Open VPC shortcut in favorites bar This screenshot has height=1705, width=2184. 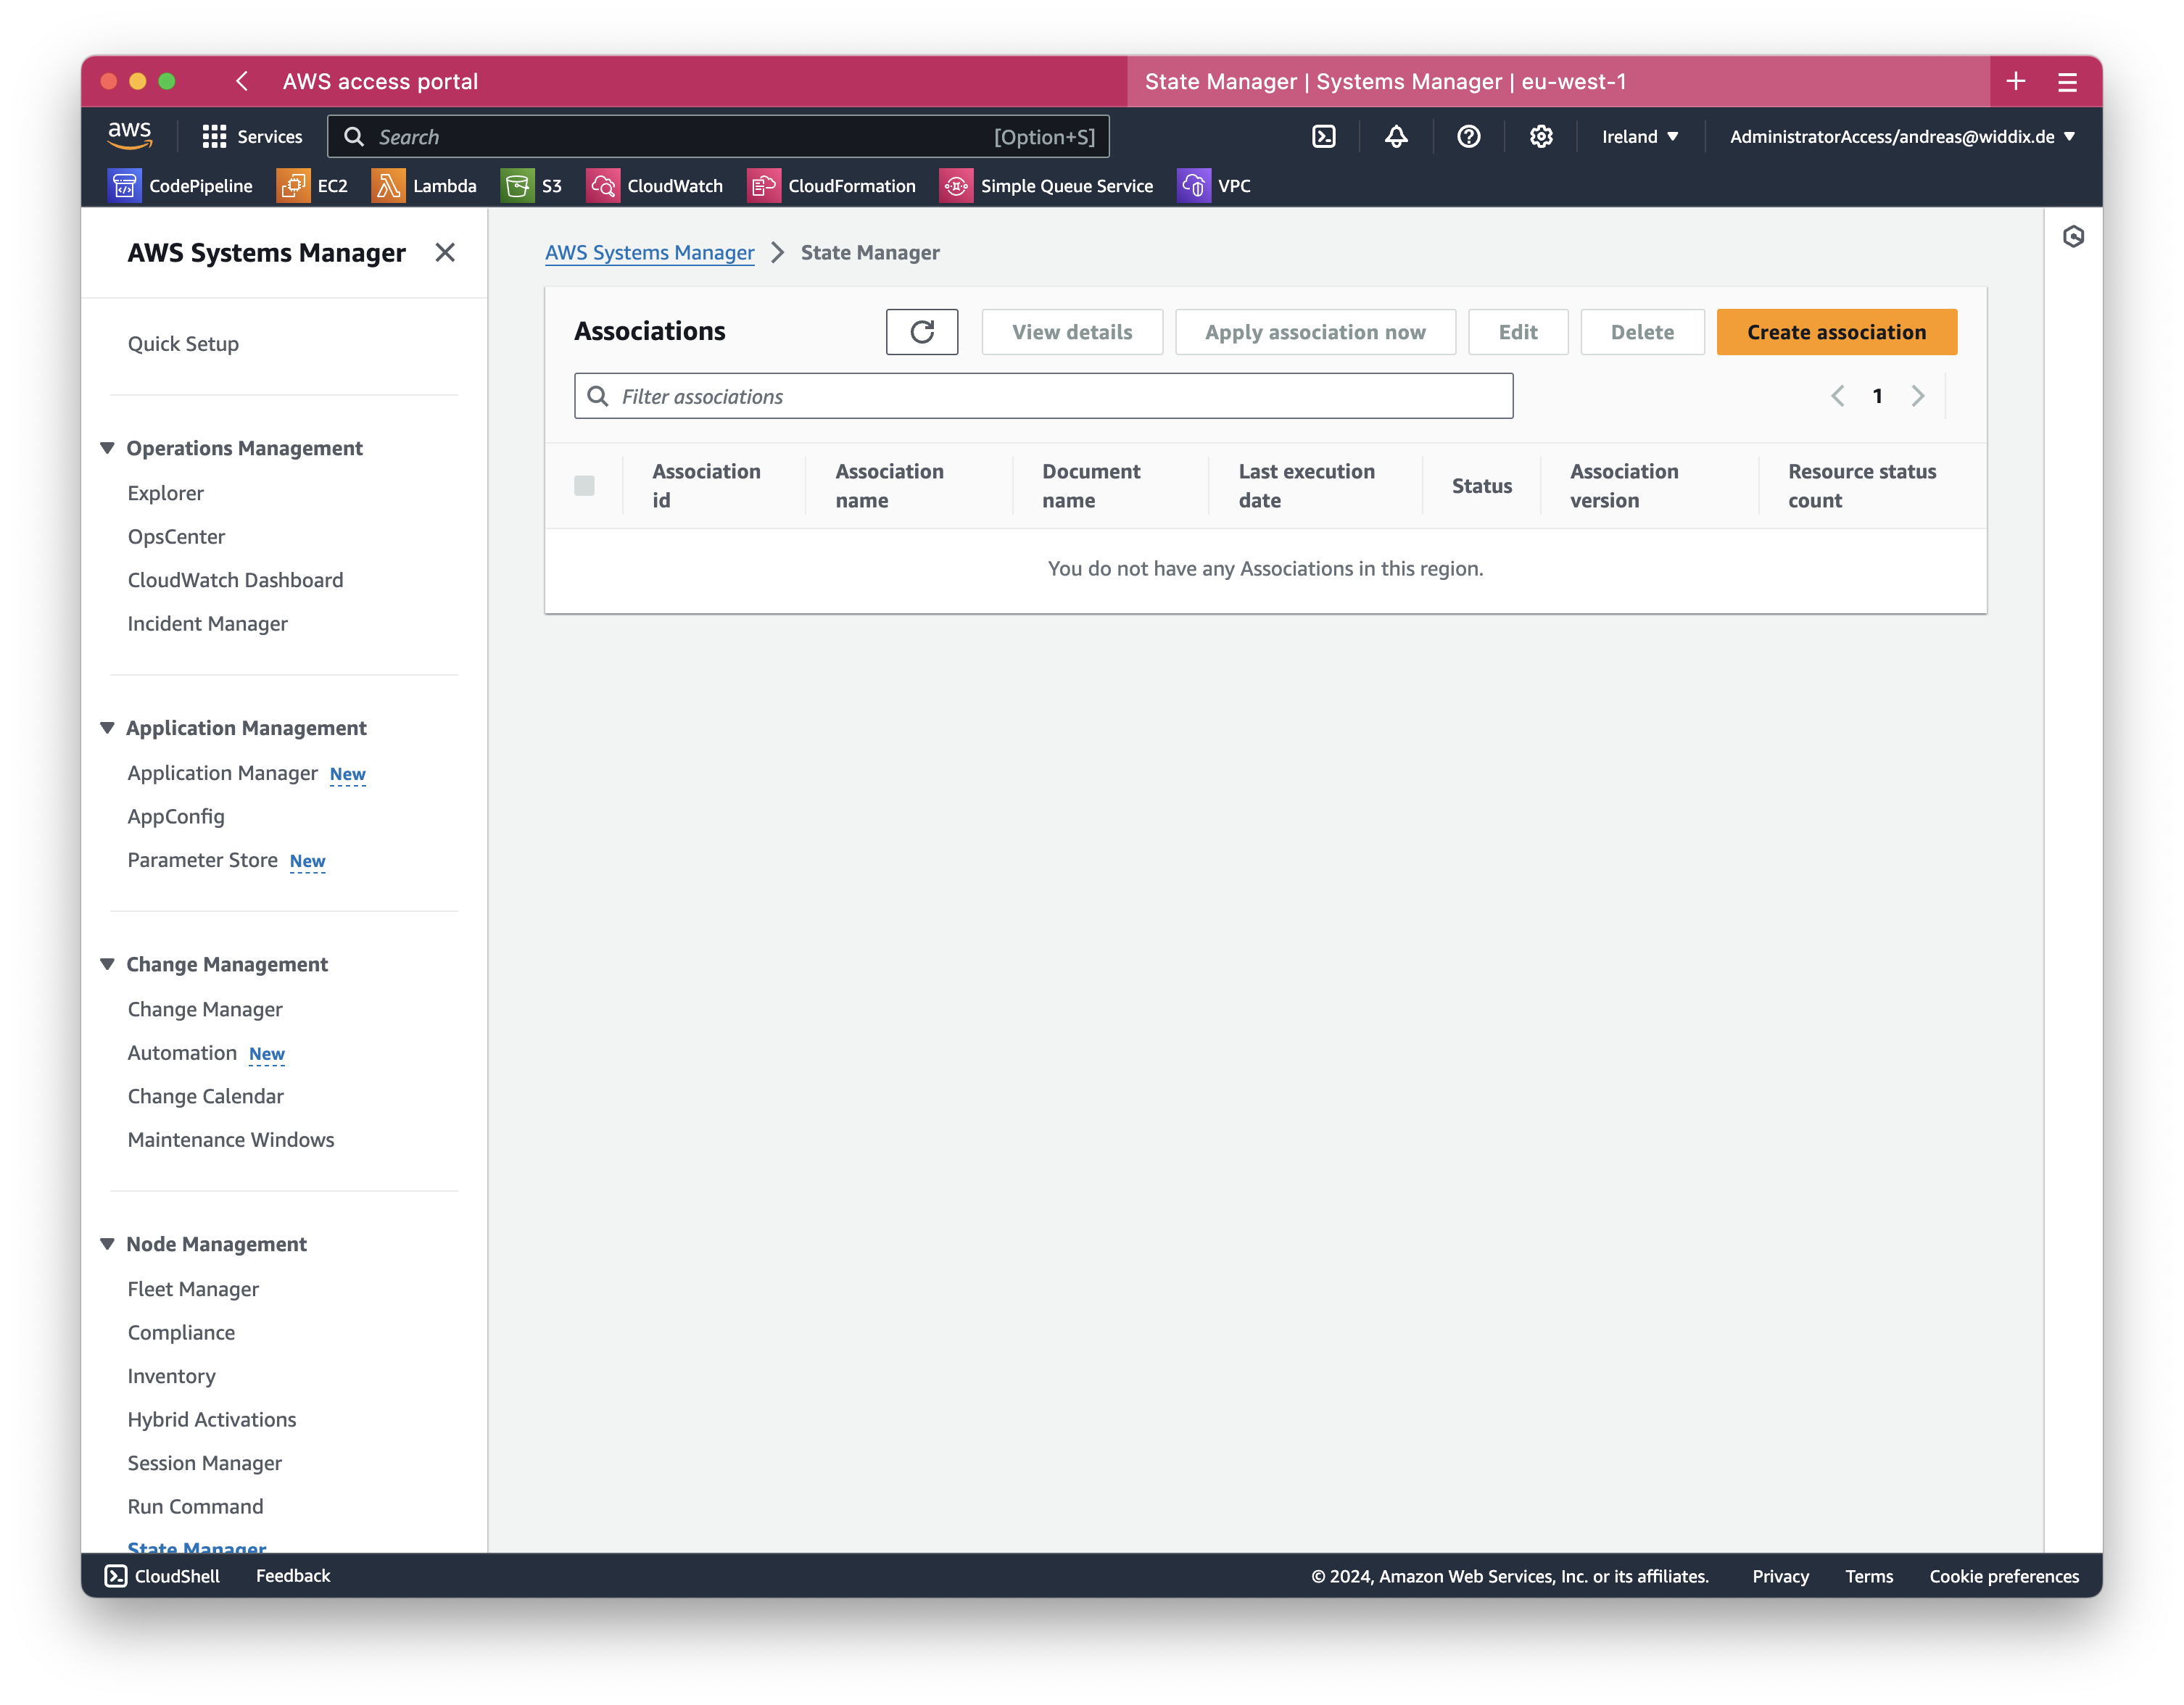point(1214,186)
